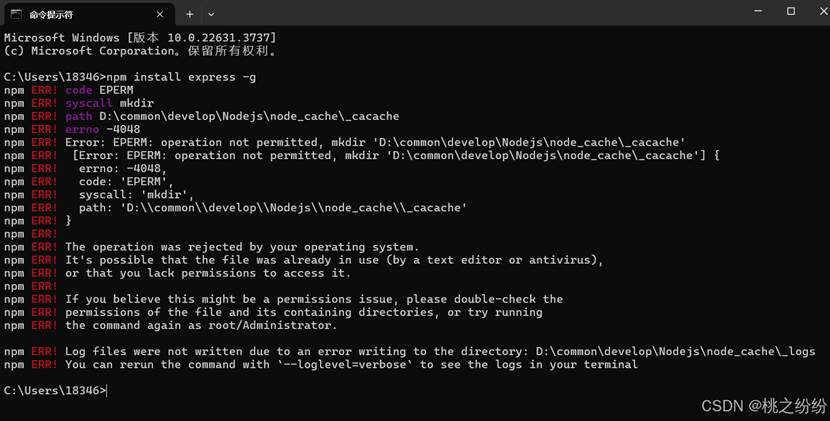830x421 pixels.
Task: Close the terminal window
Action: tap(824, 11)
